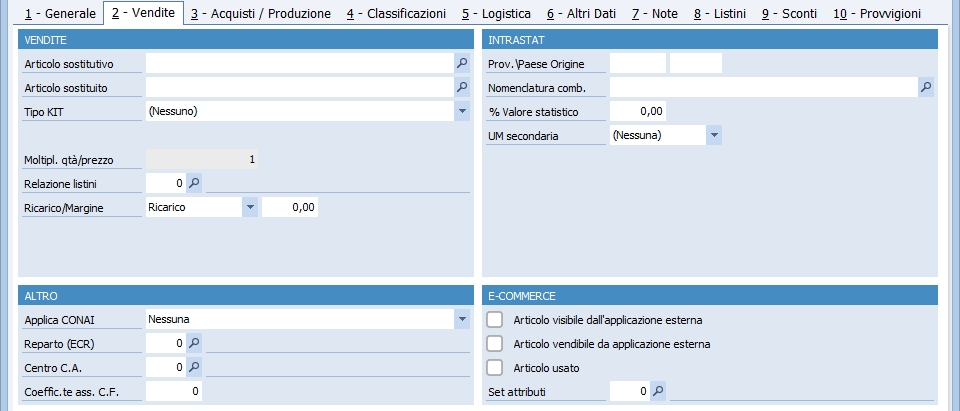Screen dimensions: 960x411
Task: Open the 8 - Listini tab
Action: (721, 13)
